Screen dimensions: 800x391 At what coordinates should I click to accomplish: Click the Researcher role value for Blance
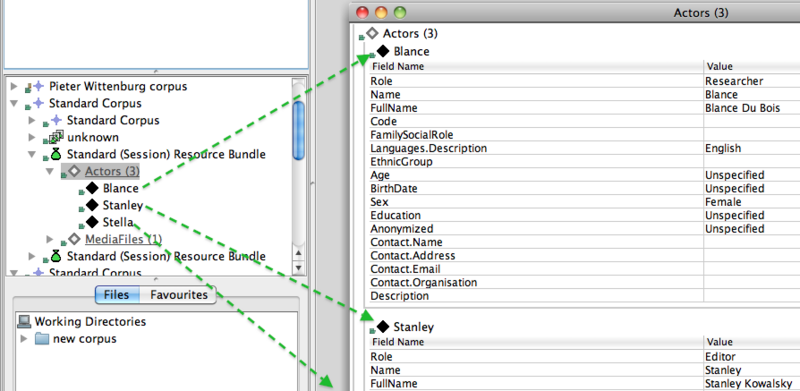(734, 81)
